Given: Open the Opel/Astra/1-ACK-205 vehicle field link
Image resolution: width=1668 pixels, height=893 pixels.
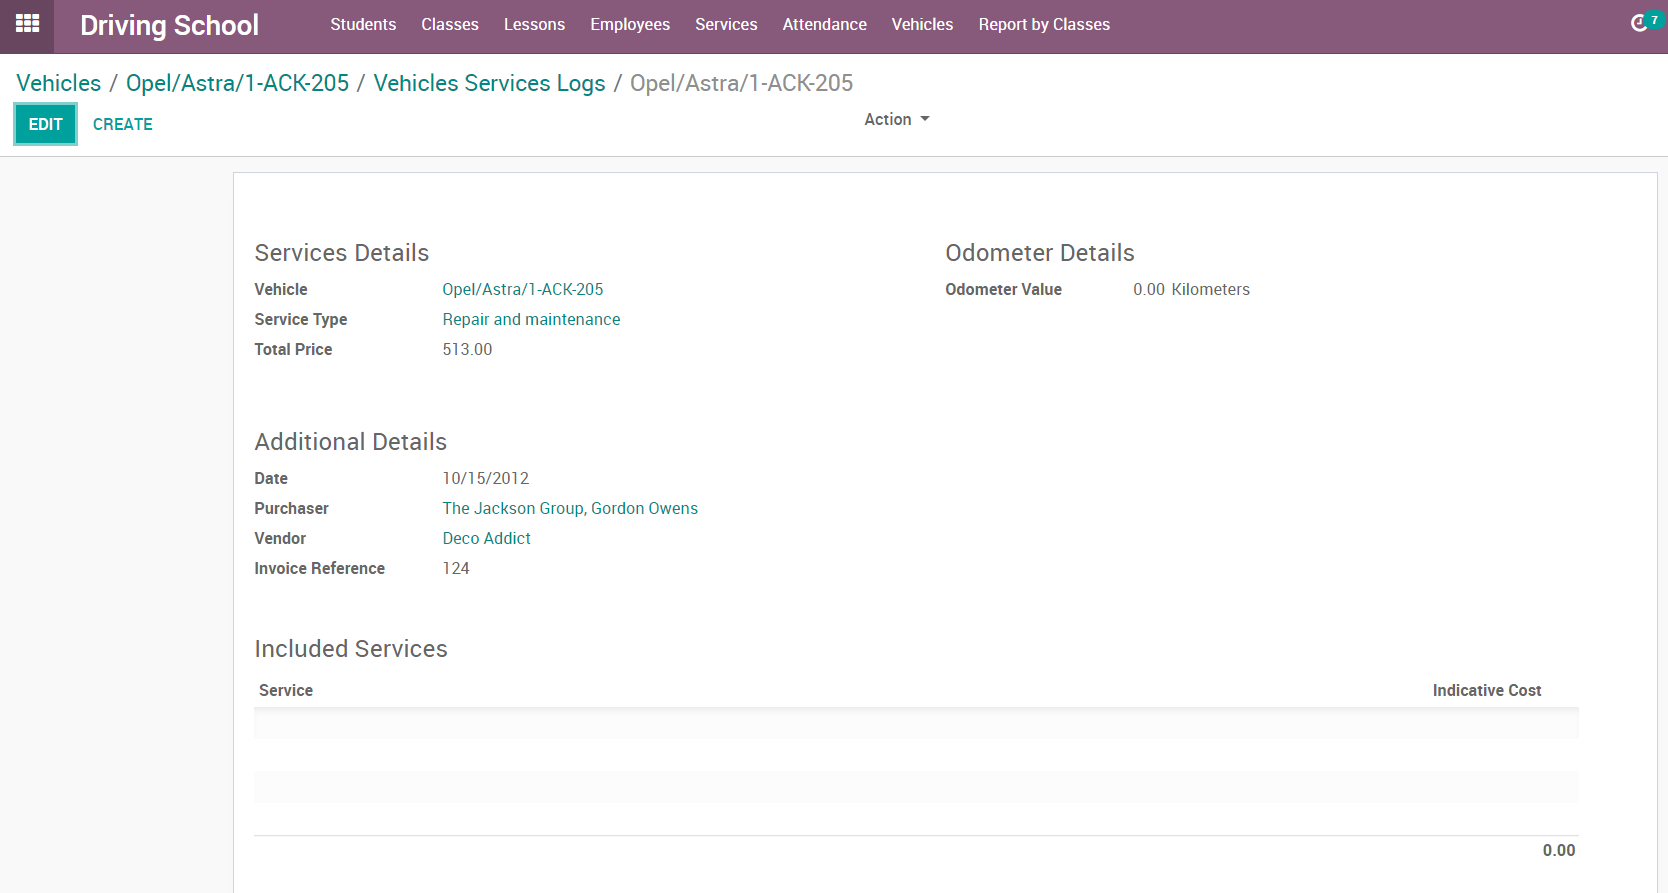Looking at the screenshot, I should point(523,289).
